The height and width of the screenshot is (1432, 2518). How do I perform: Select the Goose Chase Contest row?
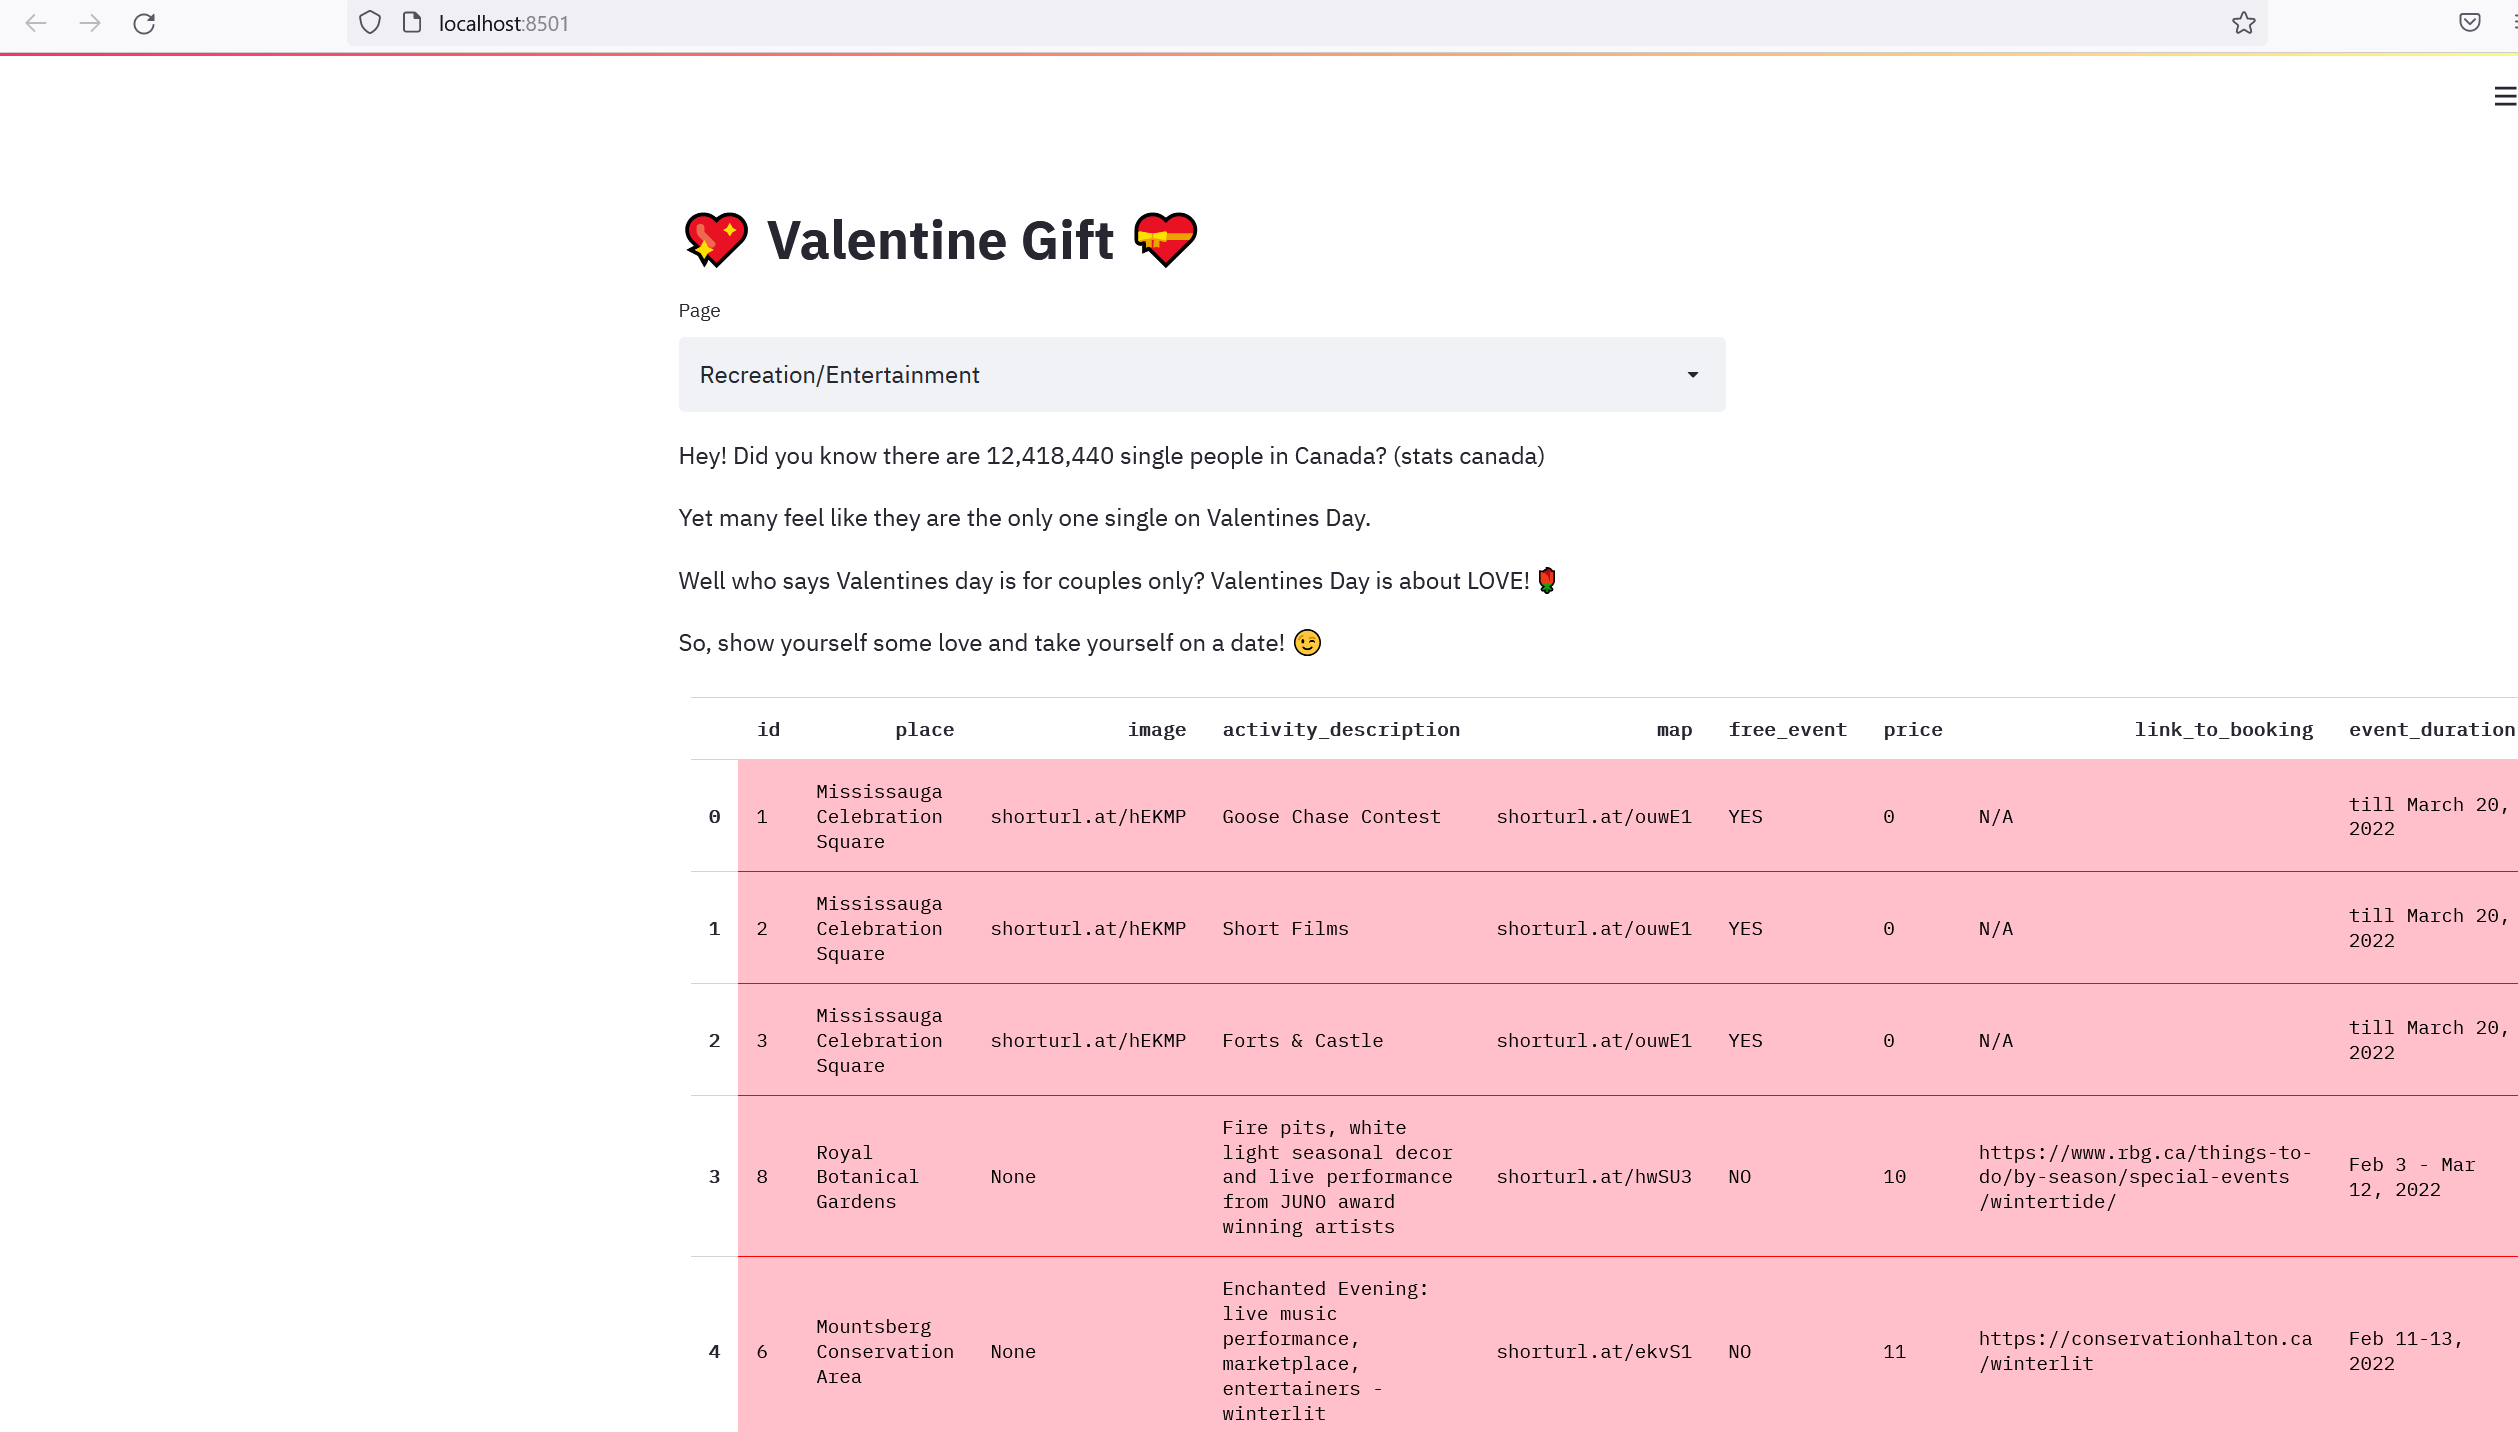click(x=1331, y=816)
